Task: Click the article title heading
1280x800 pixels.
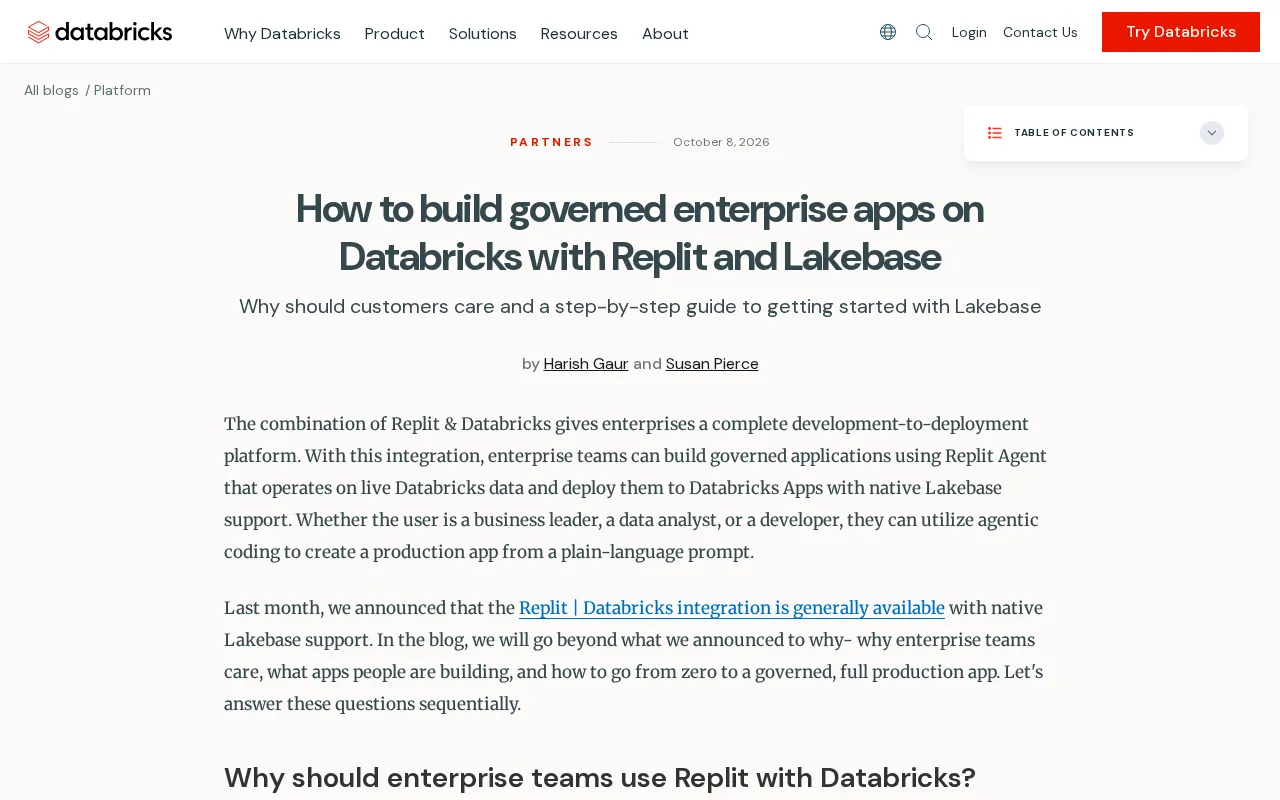Action: point(640,233)
